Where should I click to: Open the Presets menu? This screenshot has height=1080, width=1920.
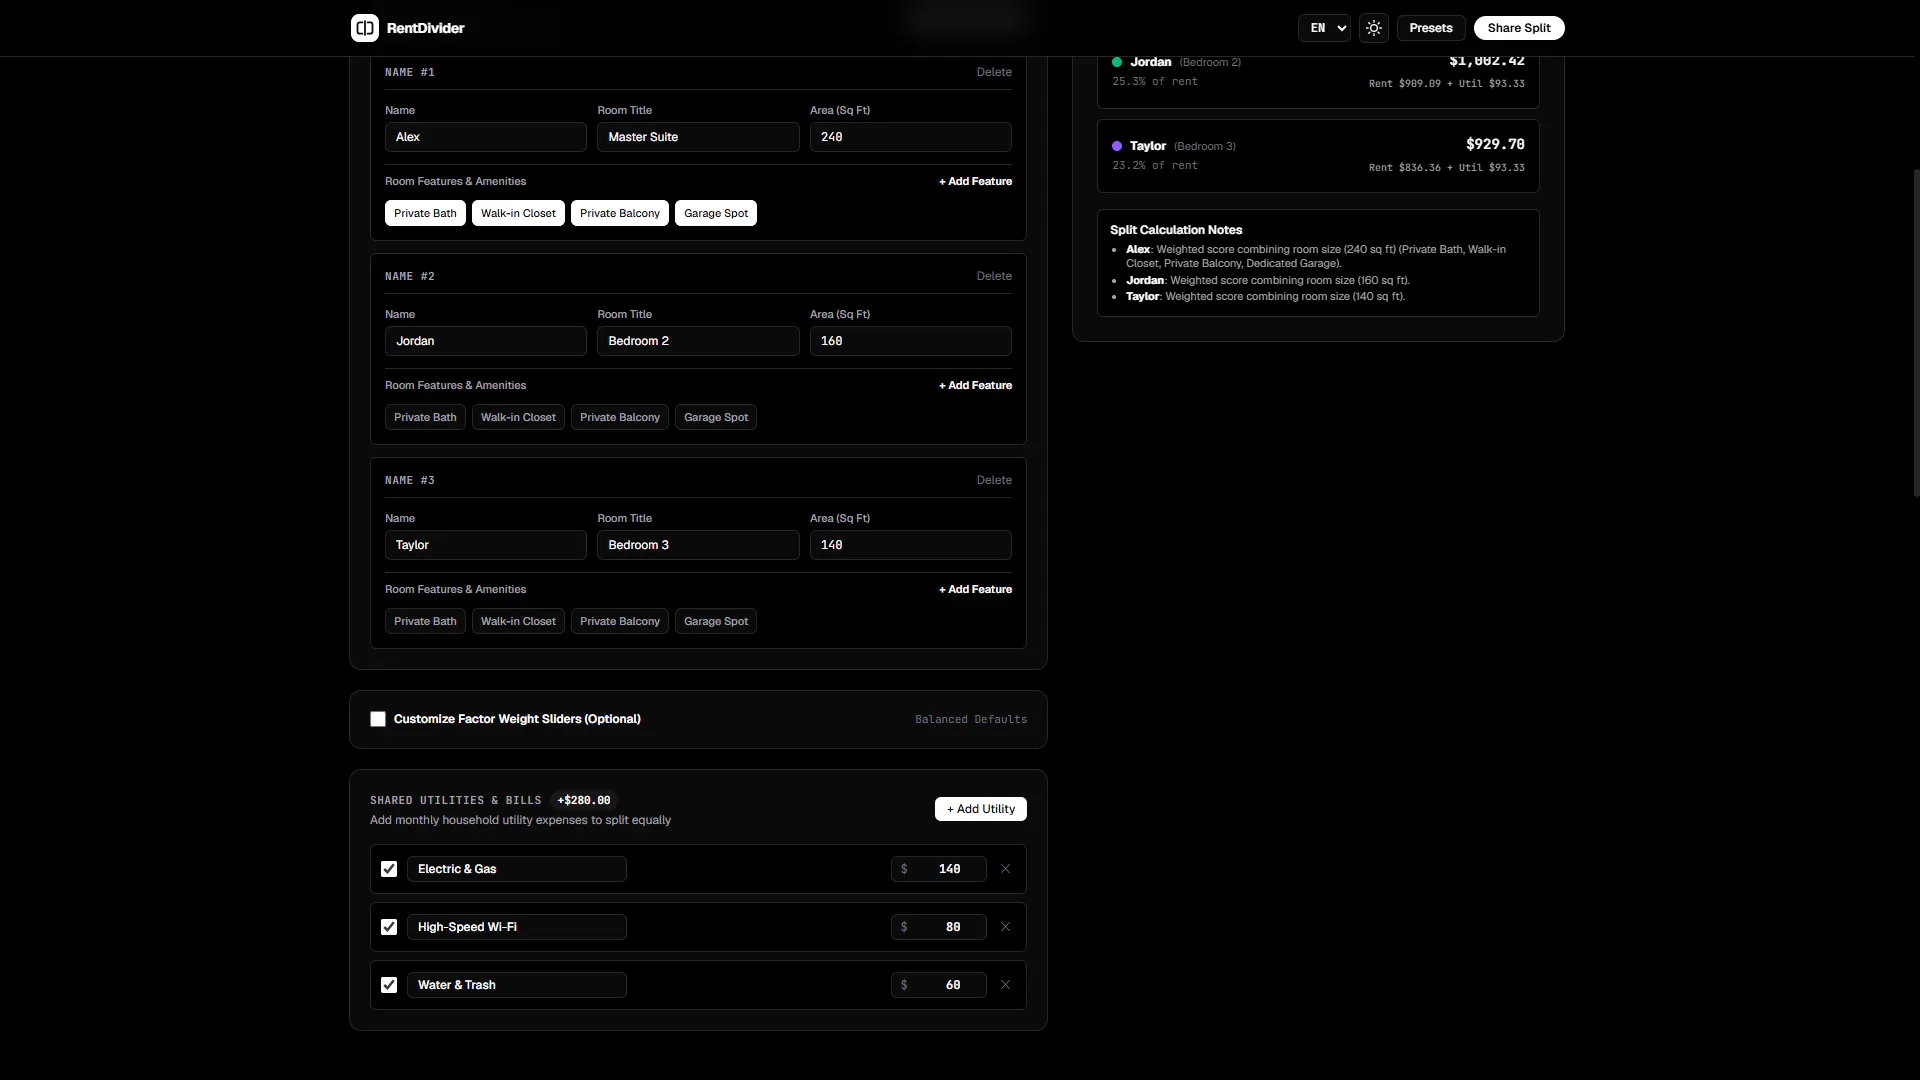click(x=1431, y=28)
